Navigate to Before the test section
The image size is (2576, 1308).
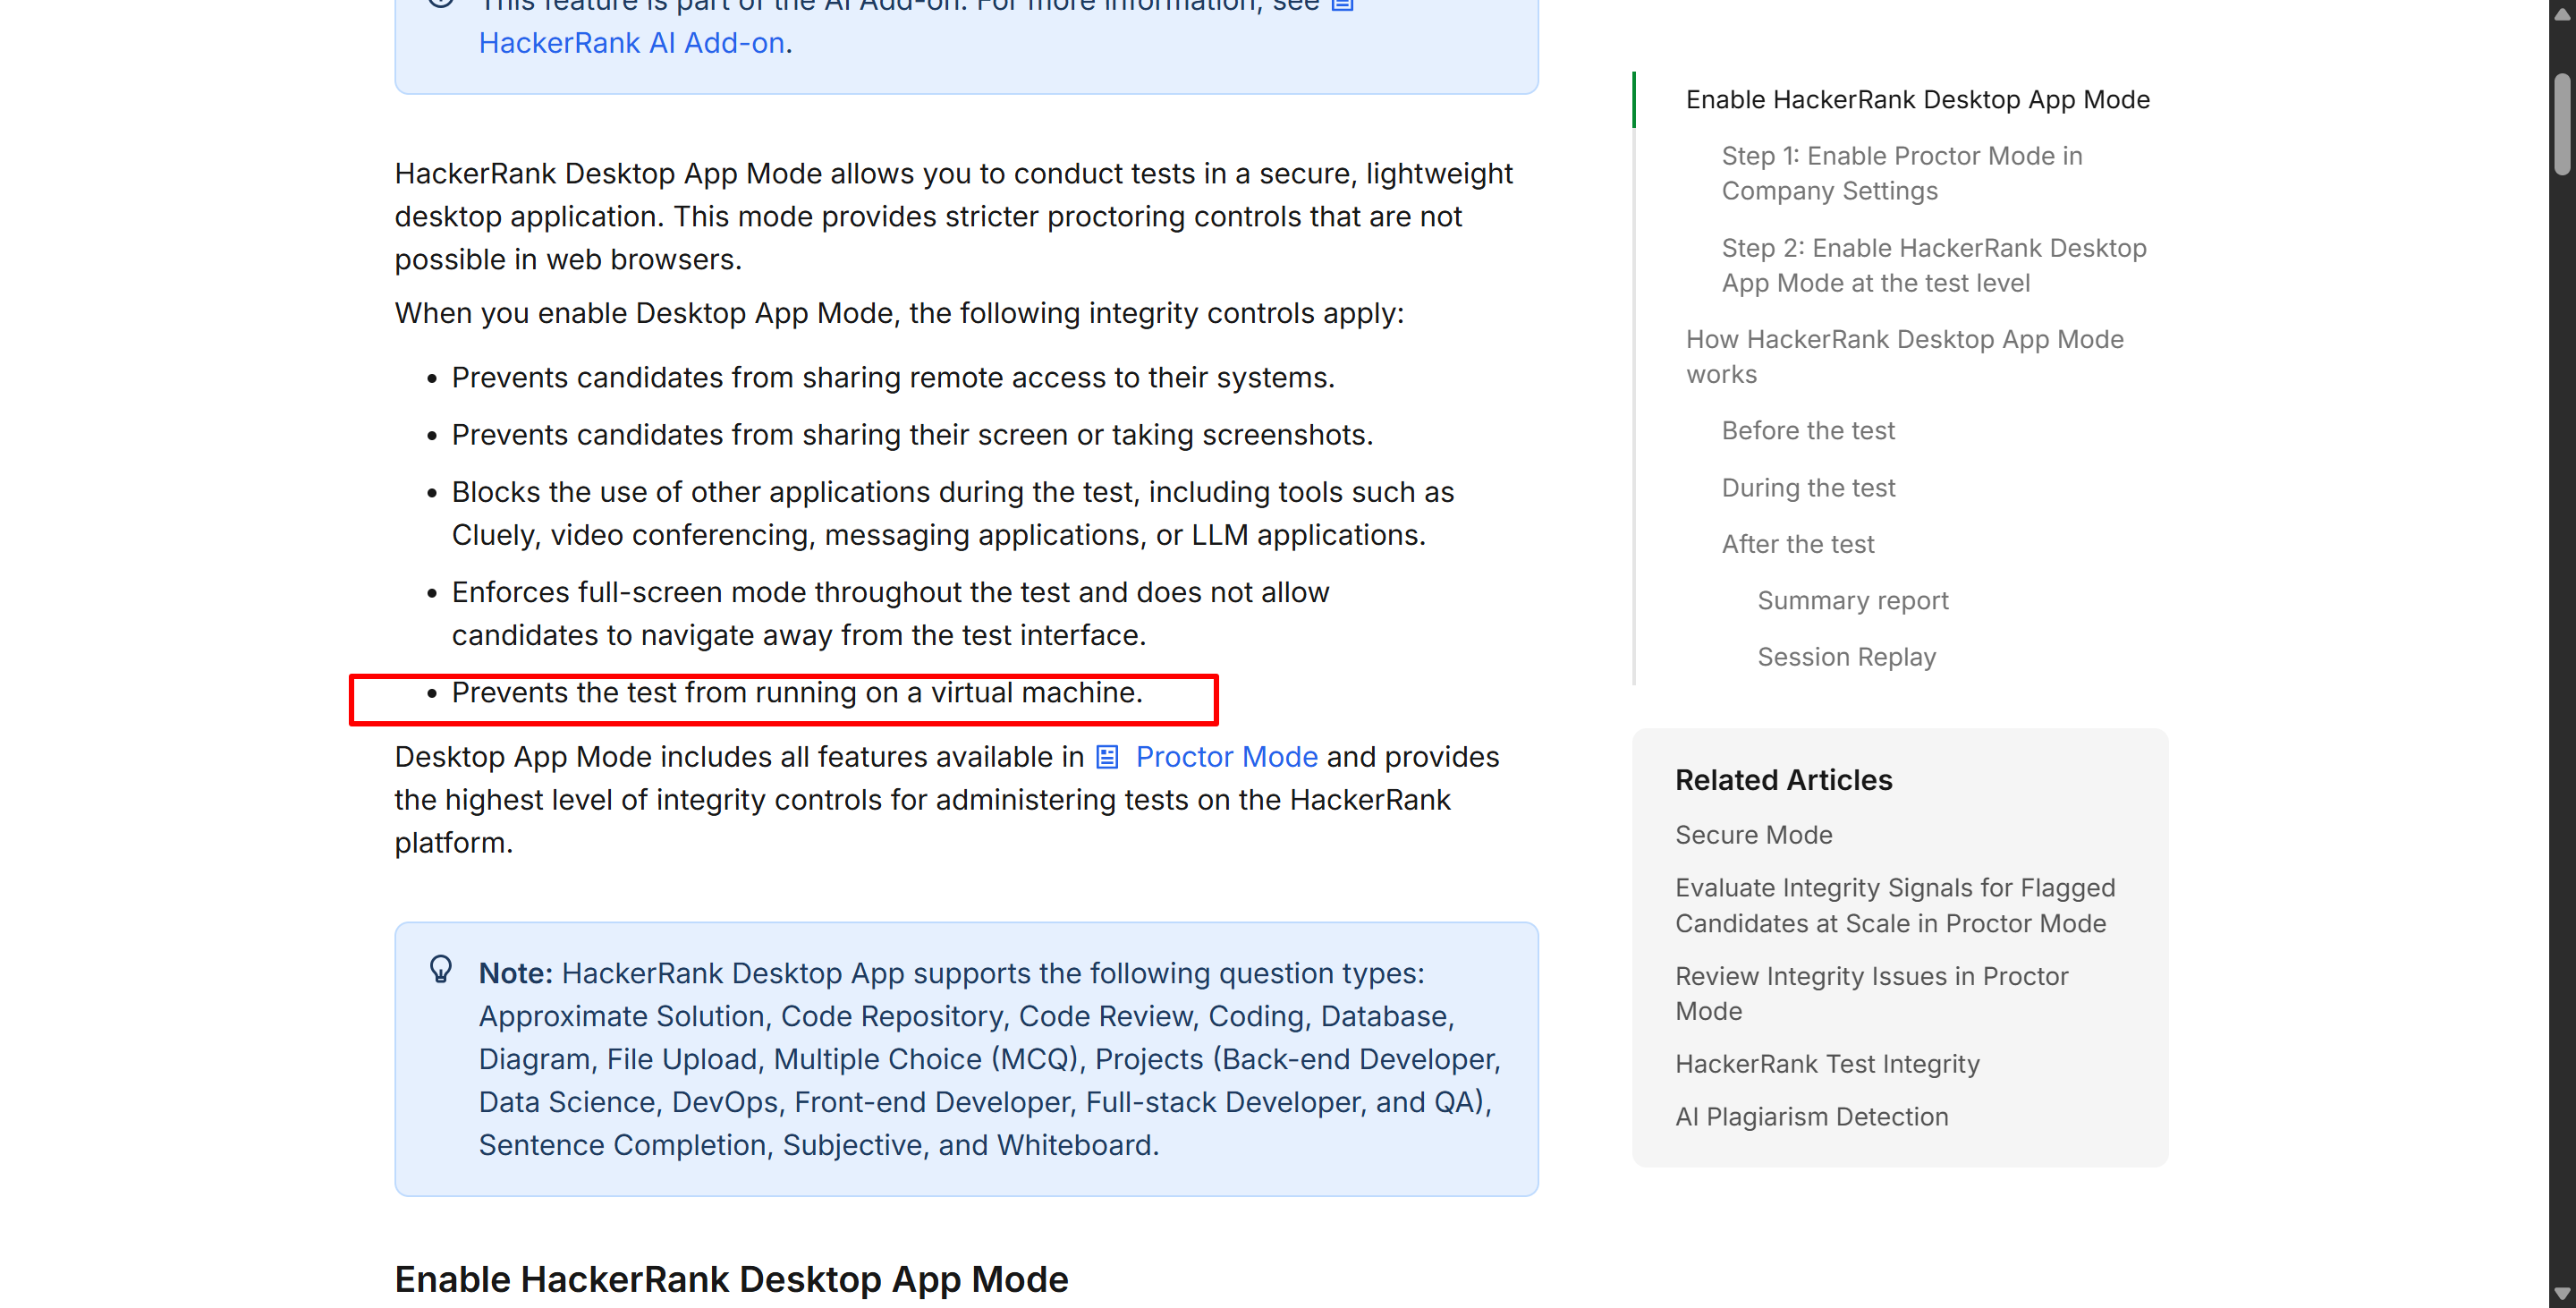coord(1807,430)
